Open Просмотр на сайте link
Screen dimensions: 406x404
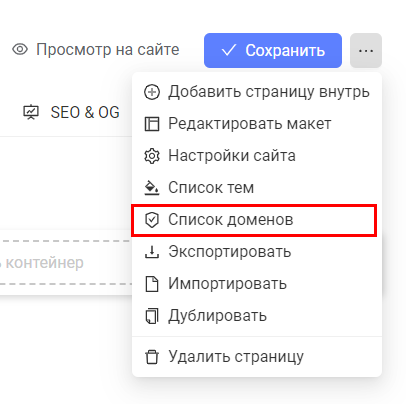[x=96, y=49]
